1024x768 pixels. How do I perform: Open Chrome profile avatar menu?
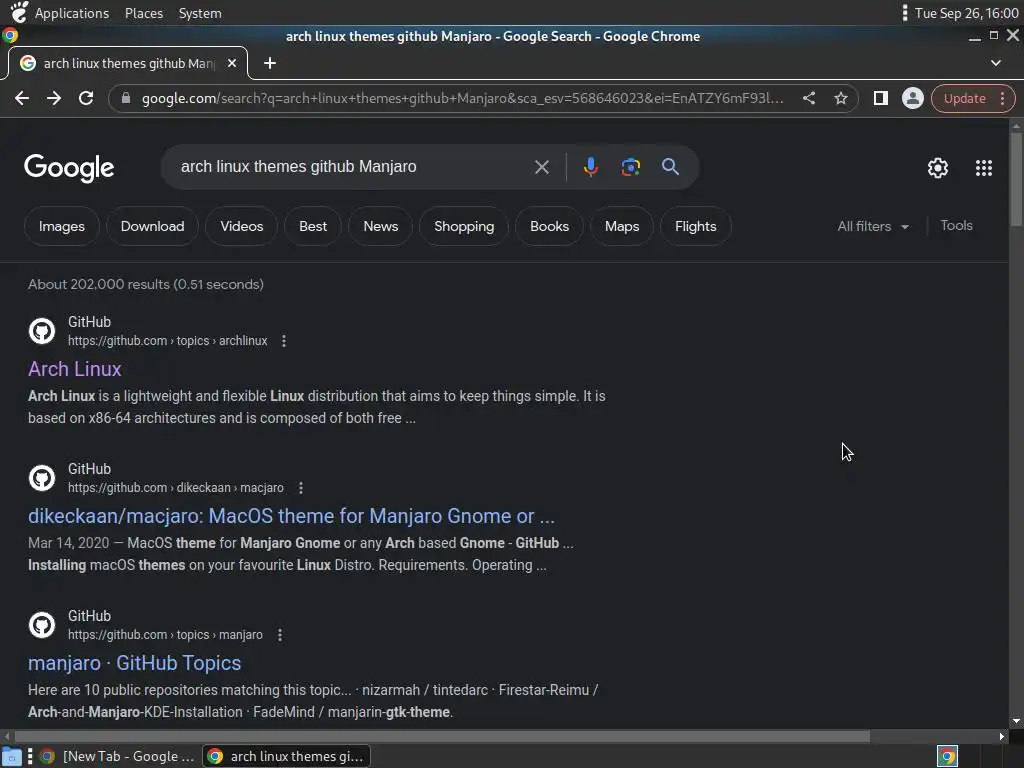coord(912,98)
